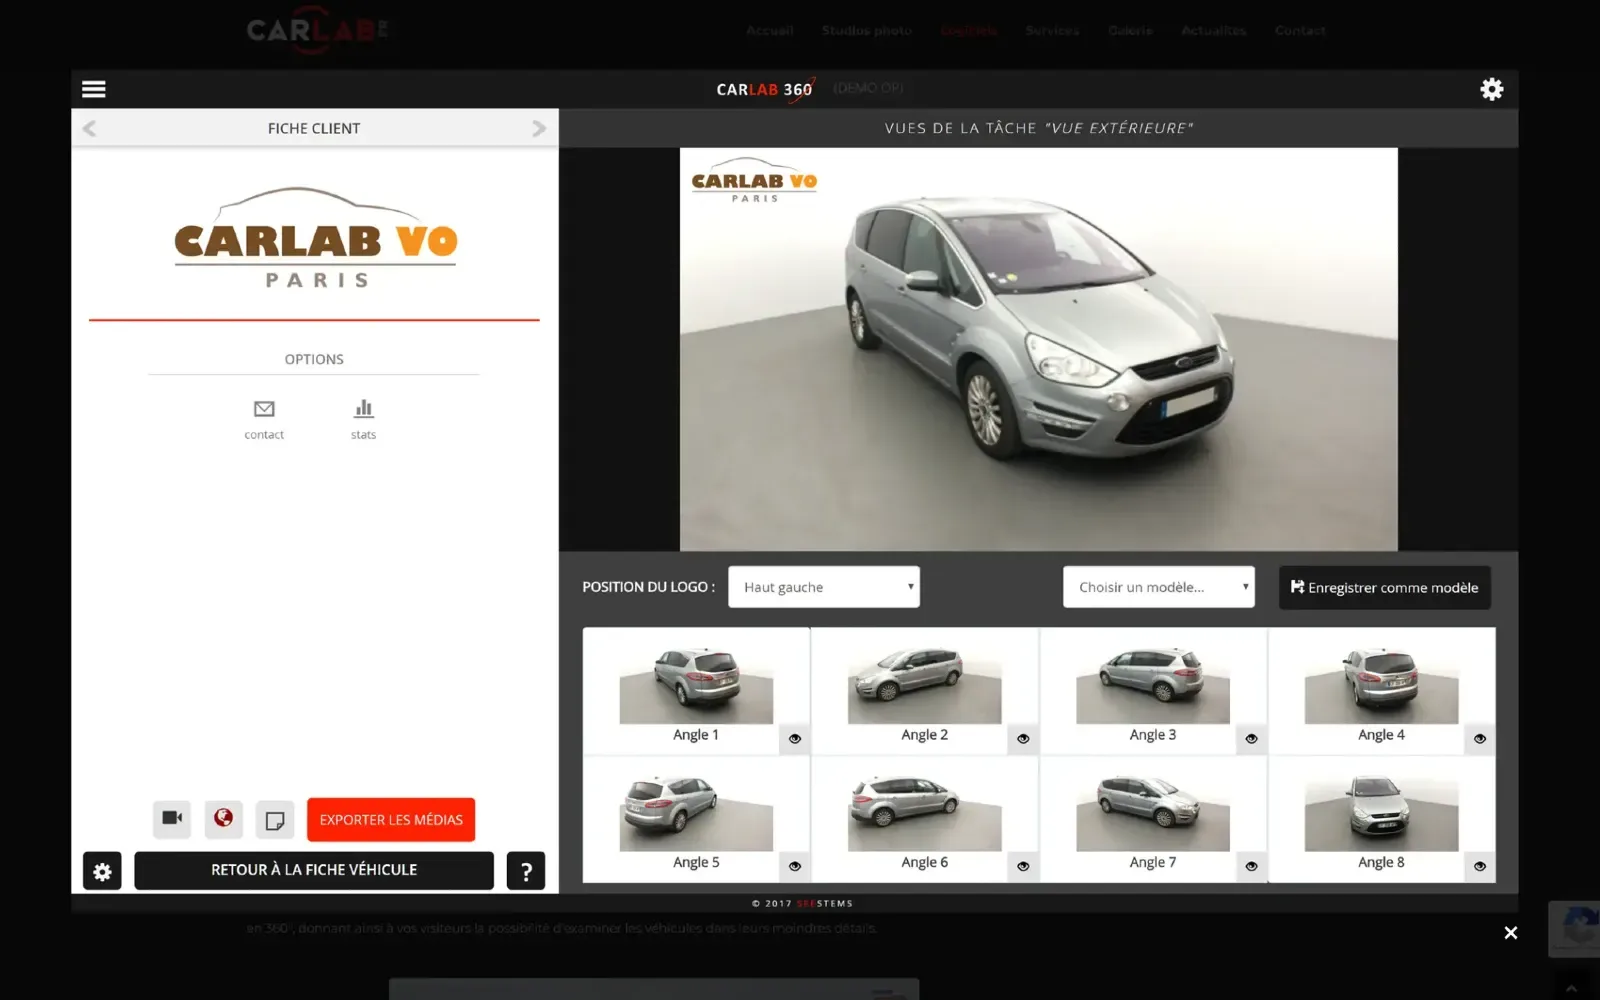Open the 'Choisir un modèle...' dropdown
The height and width of the screenshot is (1000, 1600).
(1159, 587)
